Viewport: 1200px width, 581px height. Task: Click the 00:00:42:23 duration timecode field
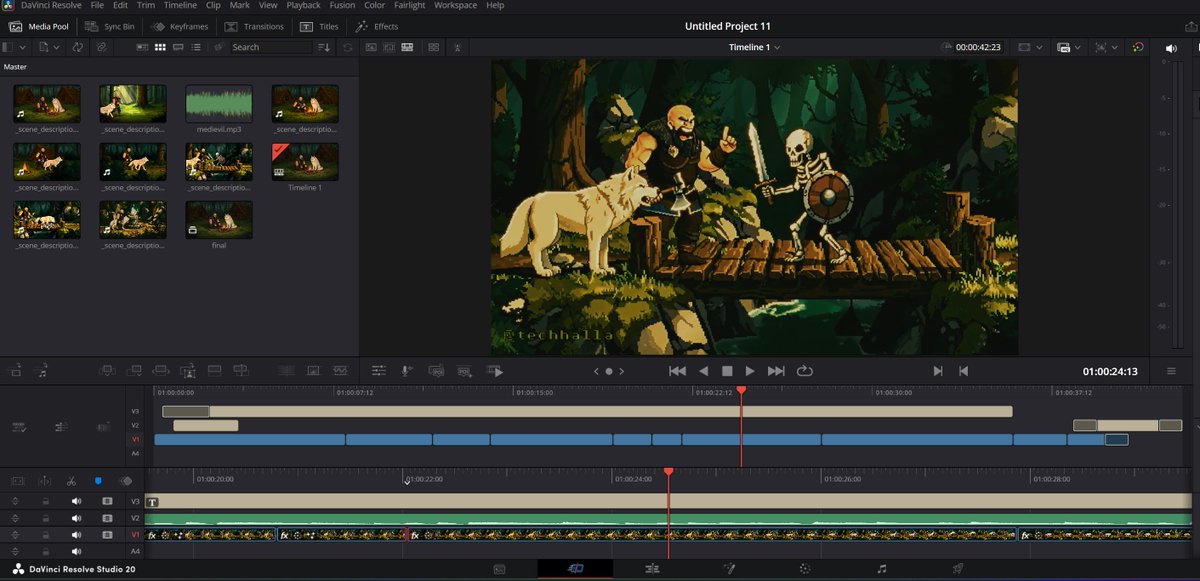click(978, 47)
